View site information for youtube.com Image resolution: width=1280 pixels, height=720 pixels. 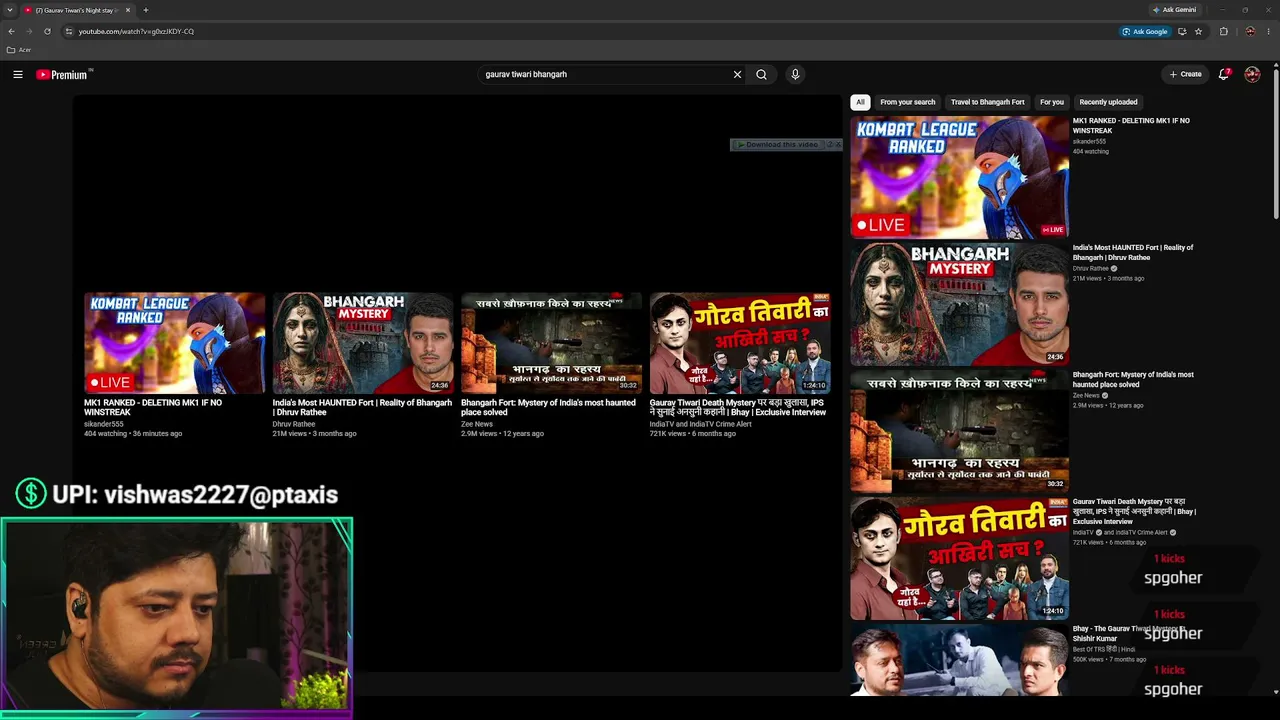[x=69, y=31]
